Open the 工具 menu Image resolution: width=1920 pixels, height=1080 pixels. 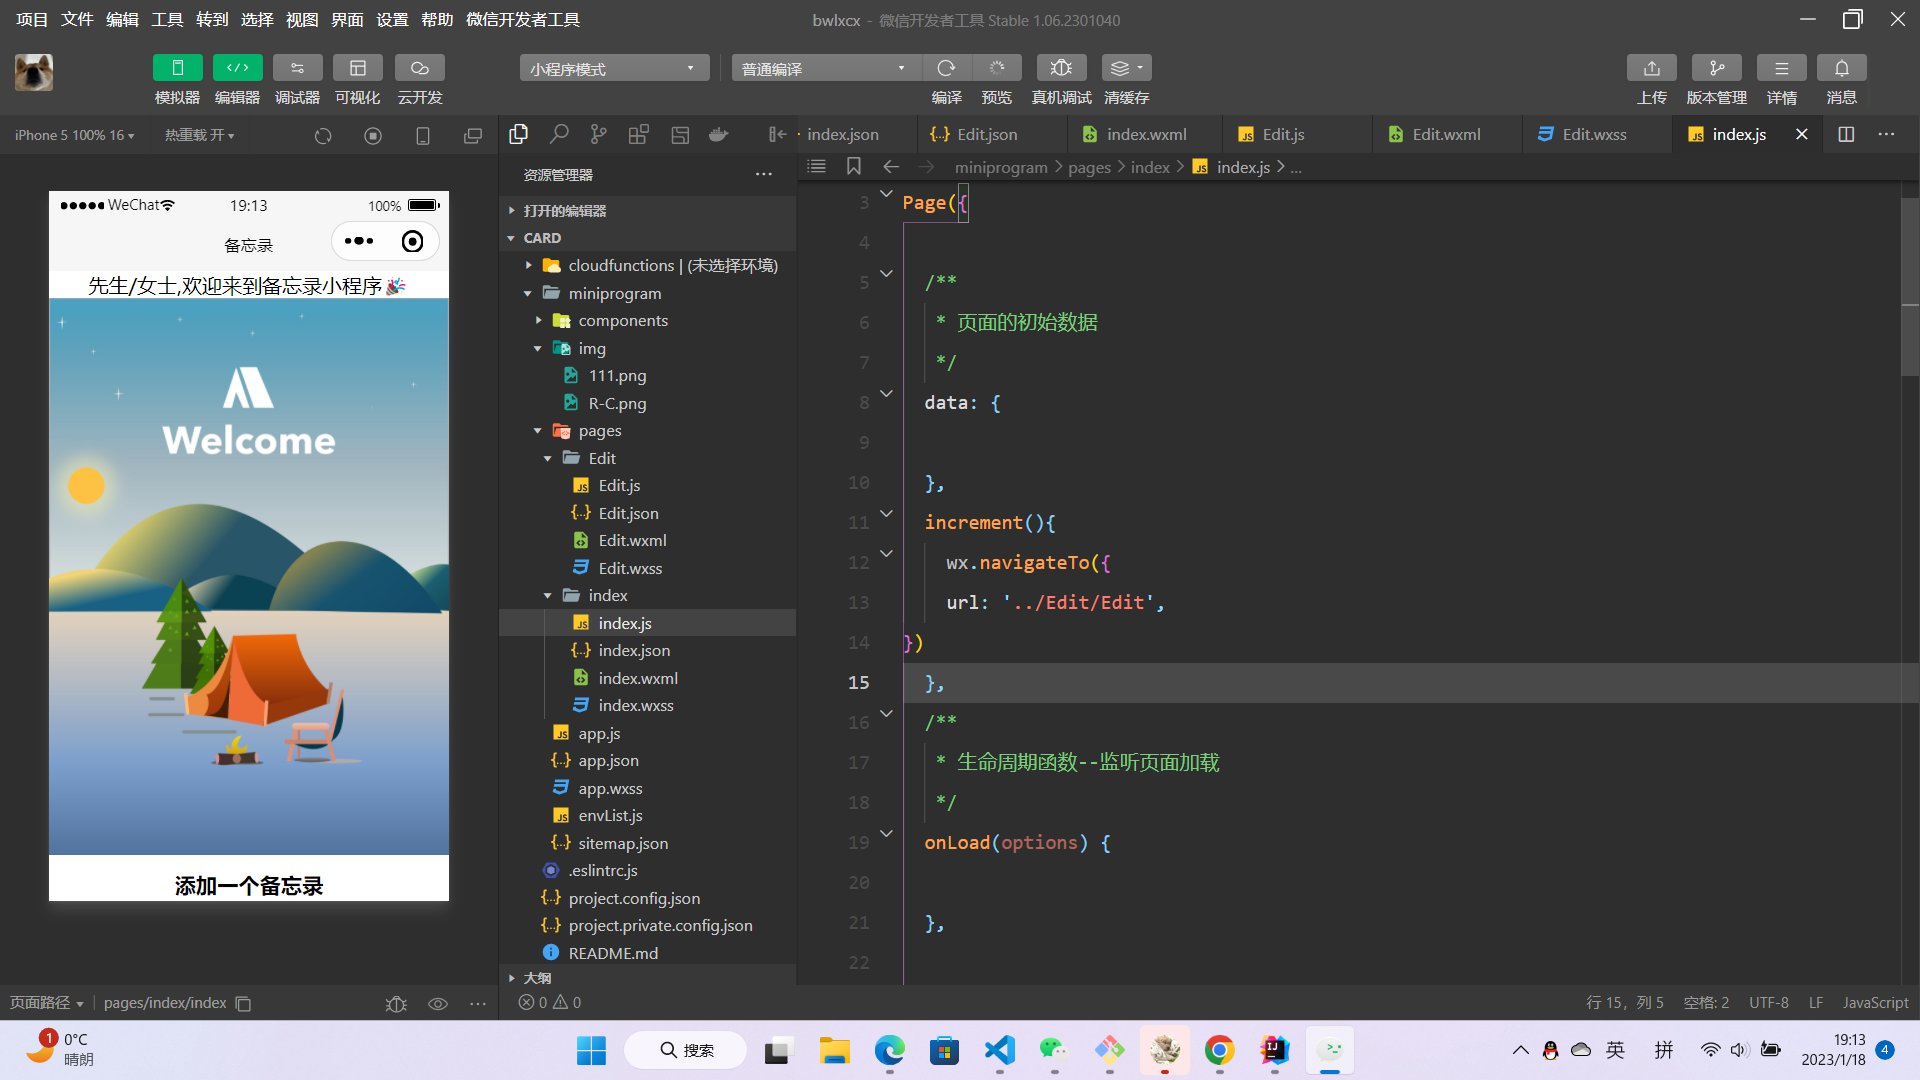coord(167,19)
